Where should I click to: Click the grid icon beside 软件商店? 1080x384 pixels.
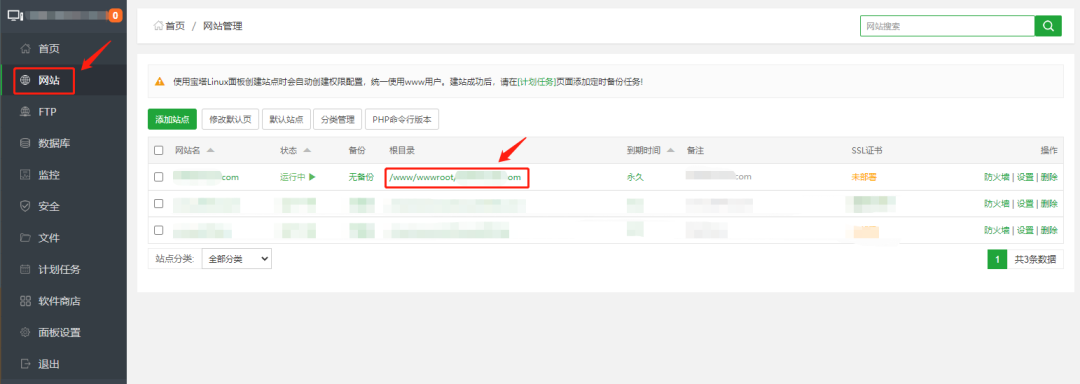click(x=25, y=301)
